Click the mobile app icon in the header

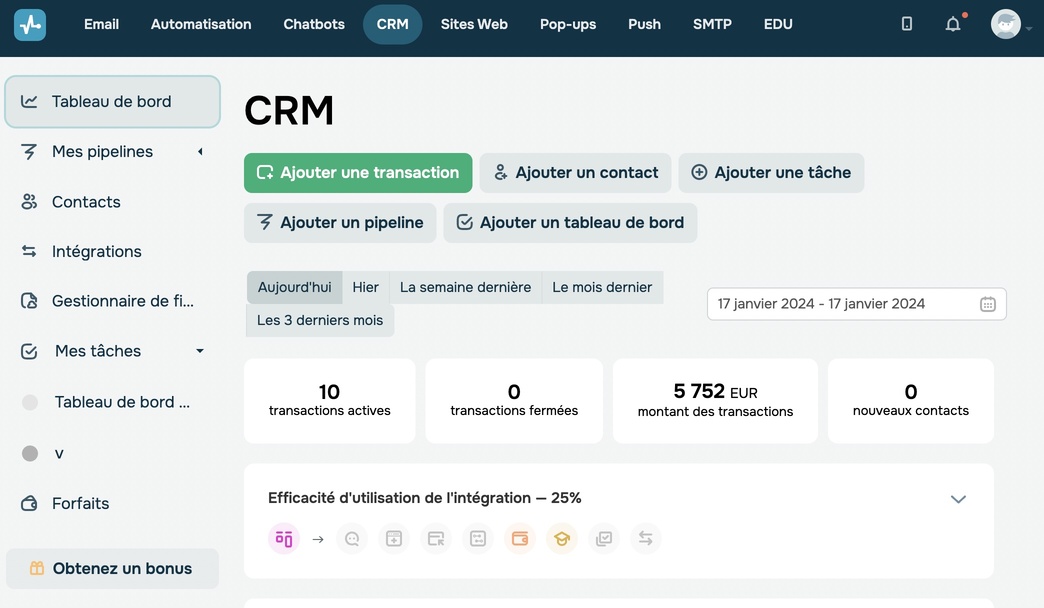tap(906, 23)
